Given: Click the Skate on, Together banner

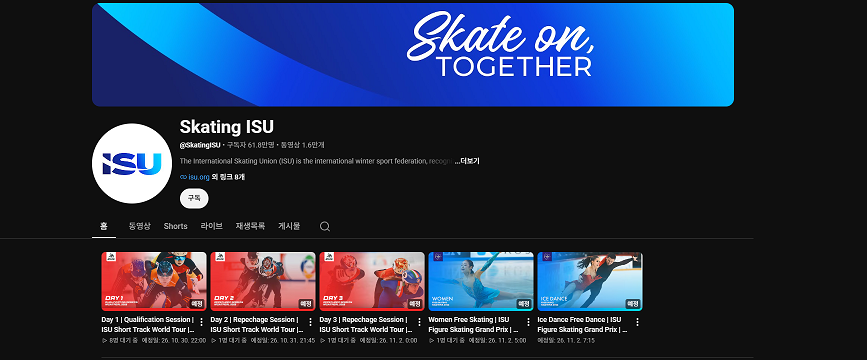Looking at the screenshot, I should coord(412,55).
